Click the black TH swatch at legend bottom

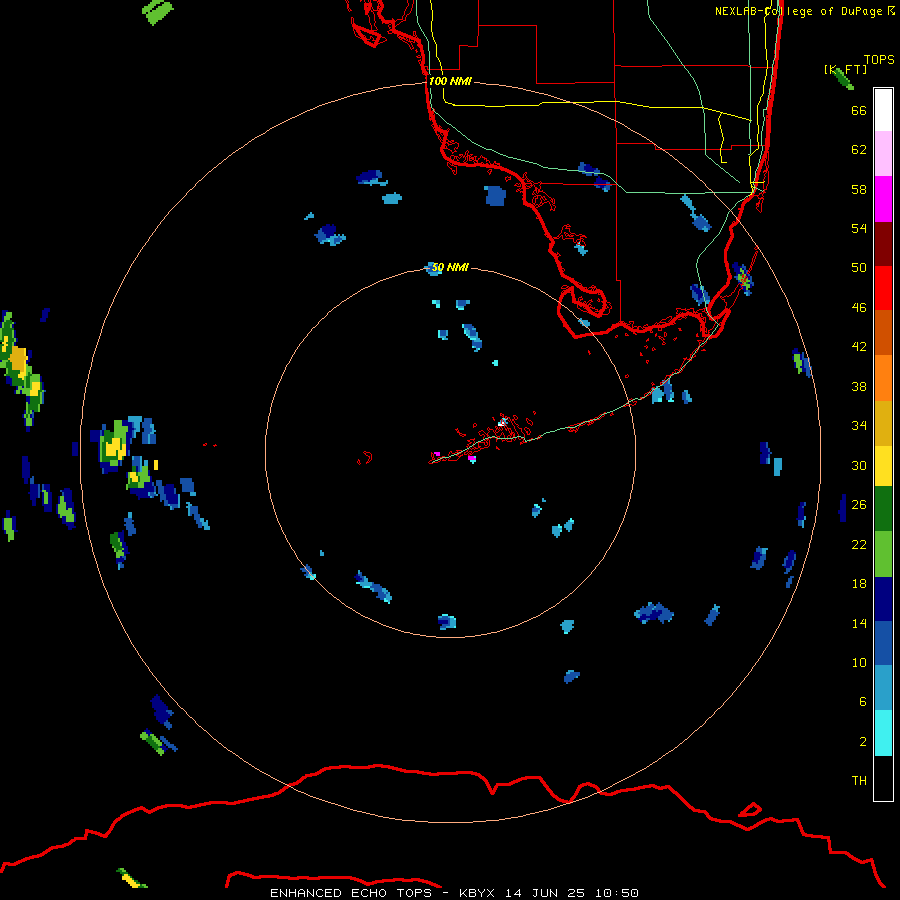[883, 778]
